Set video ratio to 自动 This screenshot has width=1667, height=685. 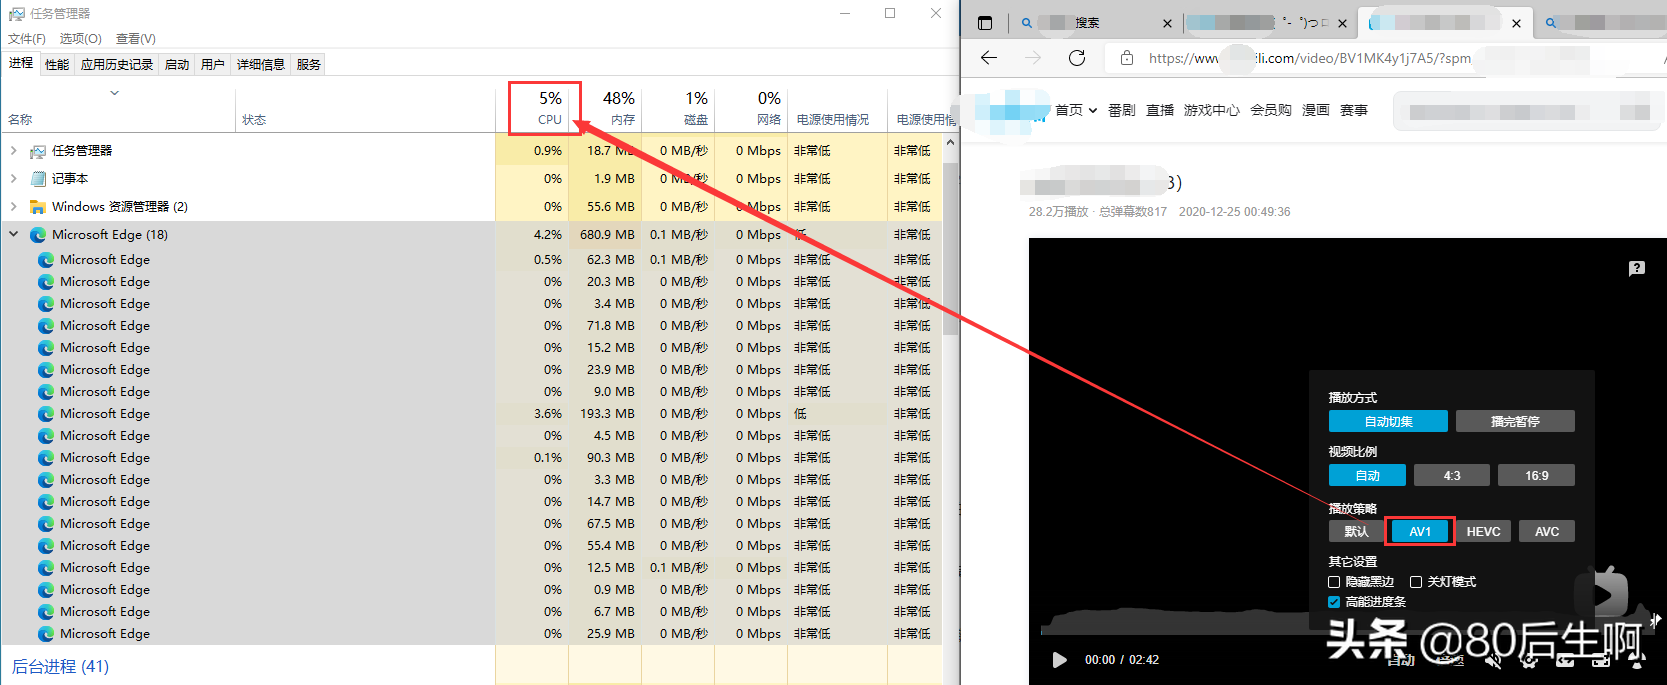click(x=1367, y=475)
